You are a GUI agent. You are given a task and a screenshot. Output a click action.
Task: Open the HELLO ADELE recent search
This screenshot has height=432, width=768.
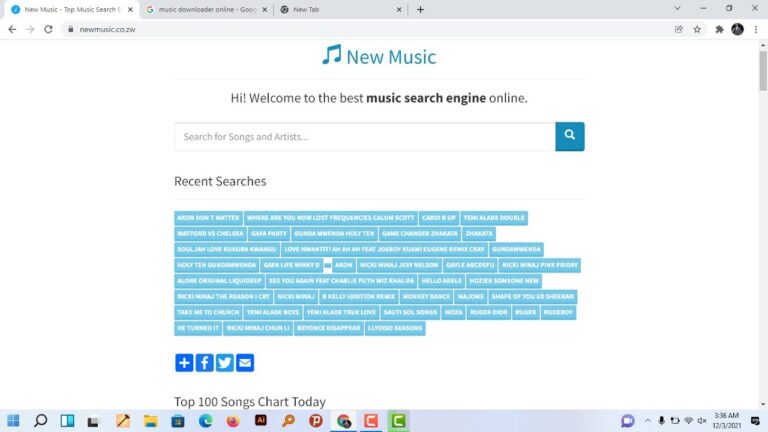tap(442, 281)
